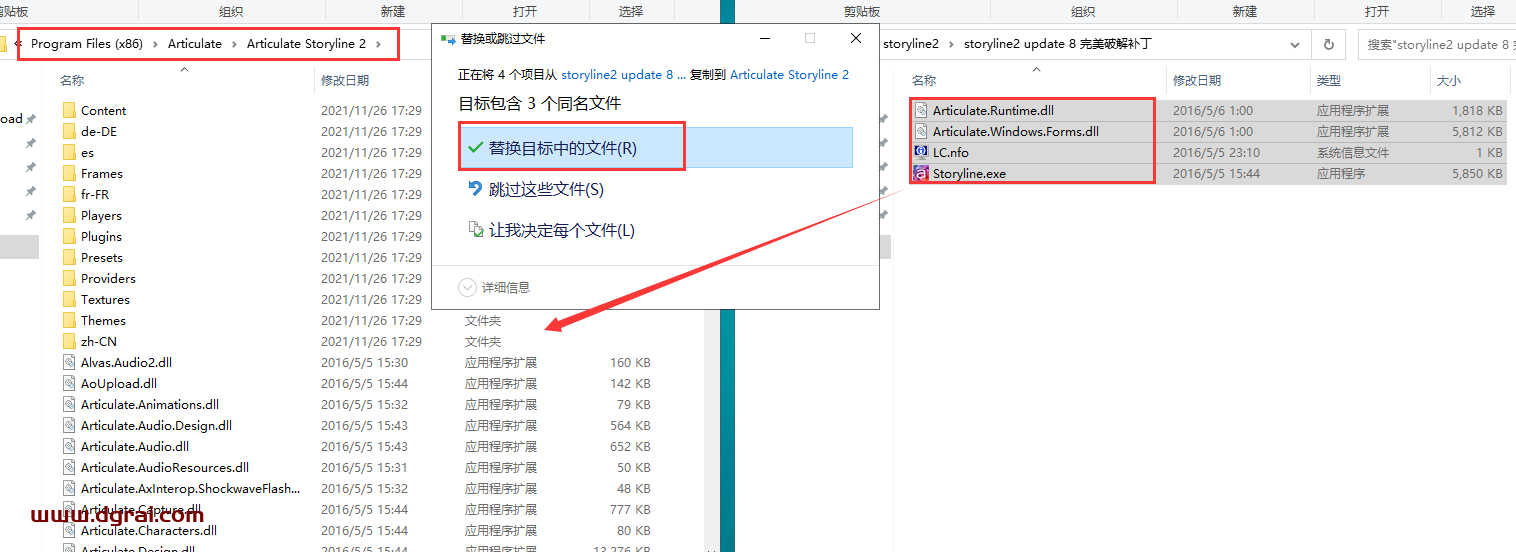The image size is (1516, 552).
Task: Click the Articulate.Audio.dll file icon
Action: click(x=69, y=446)
